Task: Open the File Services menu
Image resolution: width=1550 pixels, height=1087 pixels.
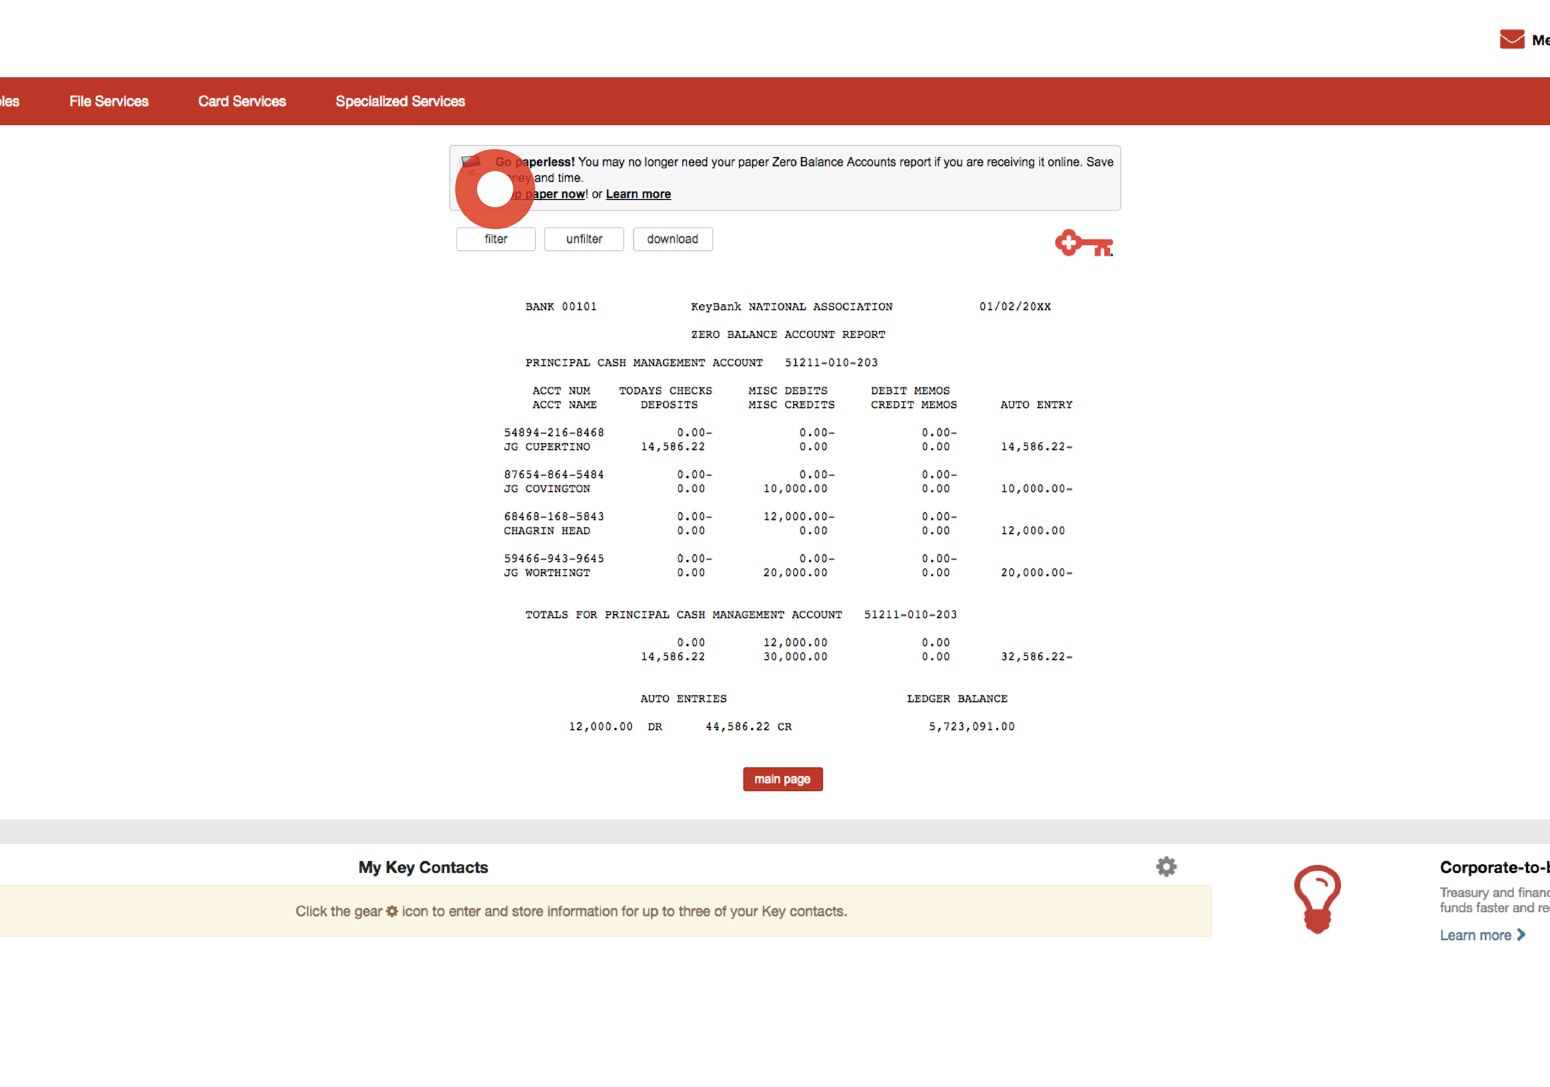Action: (x=108, y=101)
